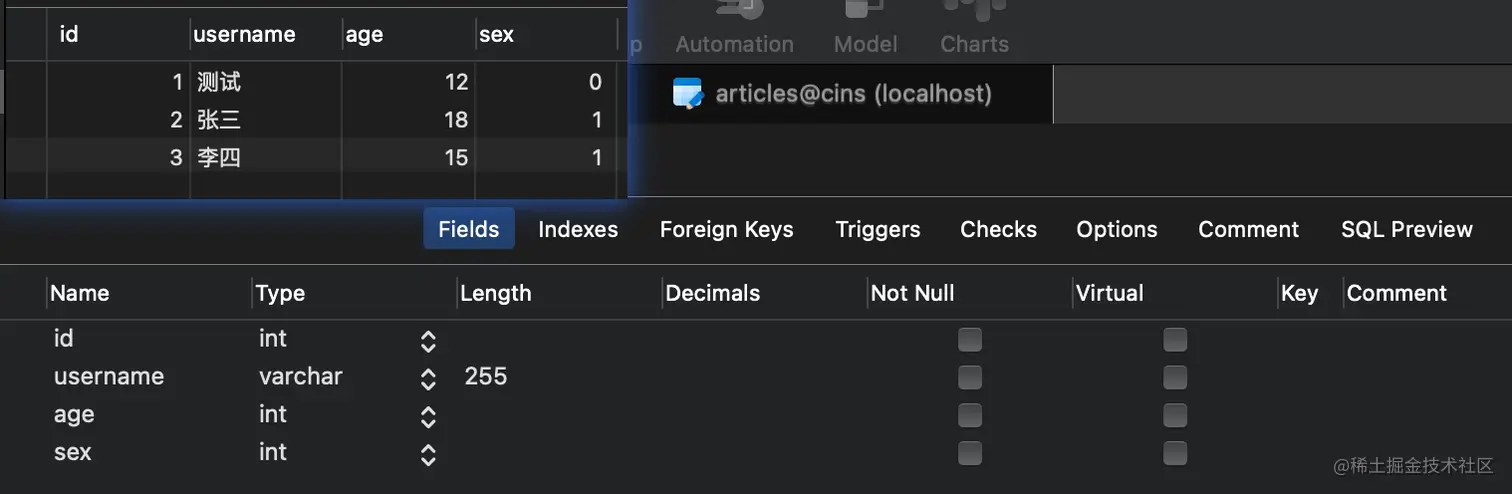Open type dropdown for id field
The width and height of the screenshot is (1512, 494).
[428, 341]
